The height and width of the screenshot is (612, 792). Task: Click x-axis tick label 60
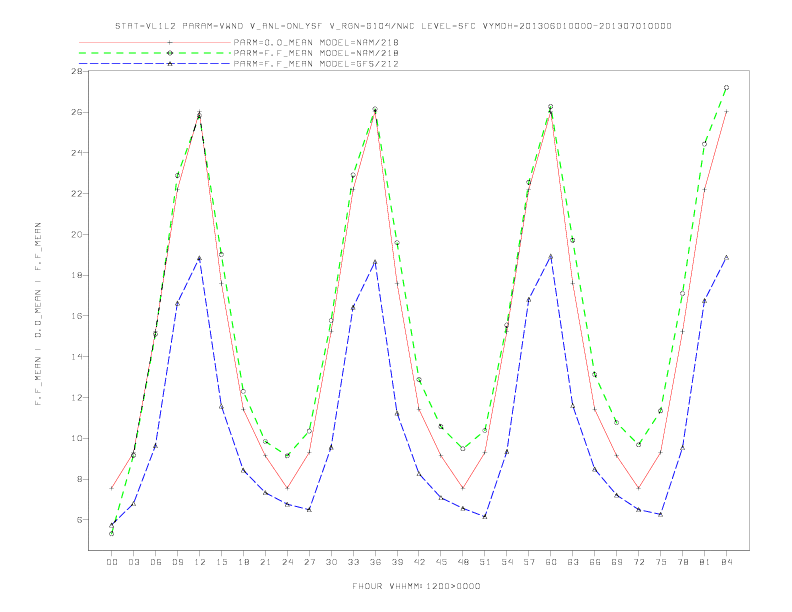551,562
